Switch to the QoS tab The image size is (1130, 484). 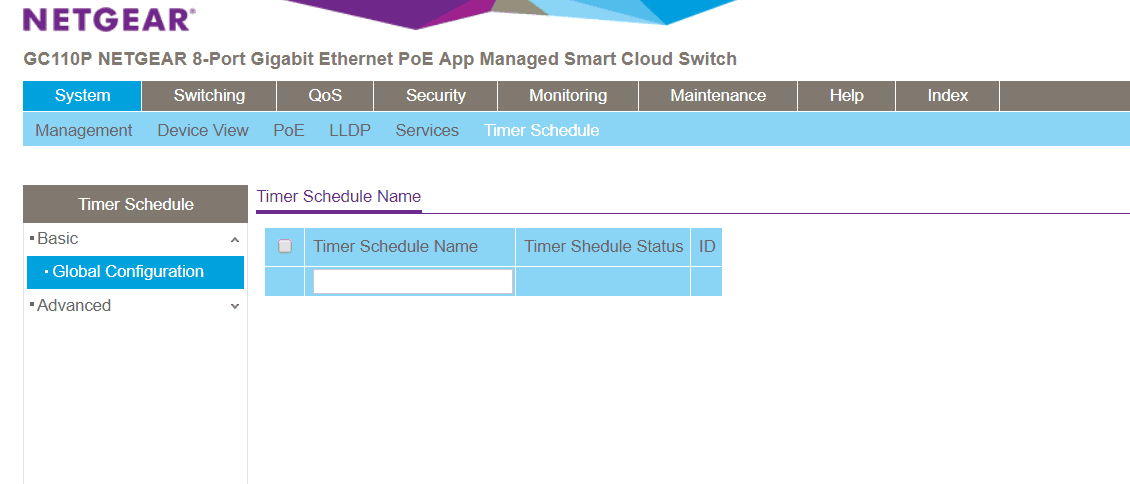point(325,96)
